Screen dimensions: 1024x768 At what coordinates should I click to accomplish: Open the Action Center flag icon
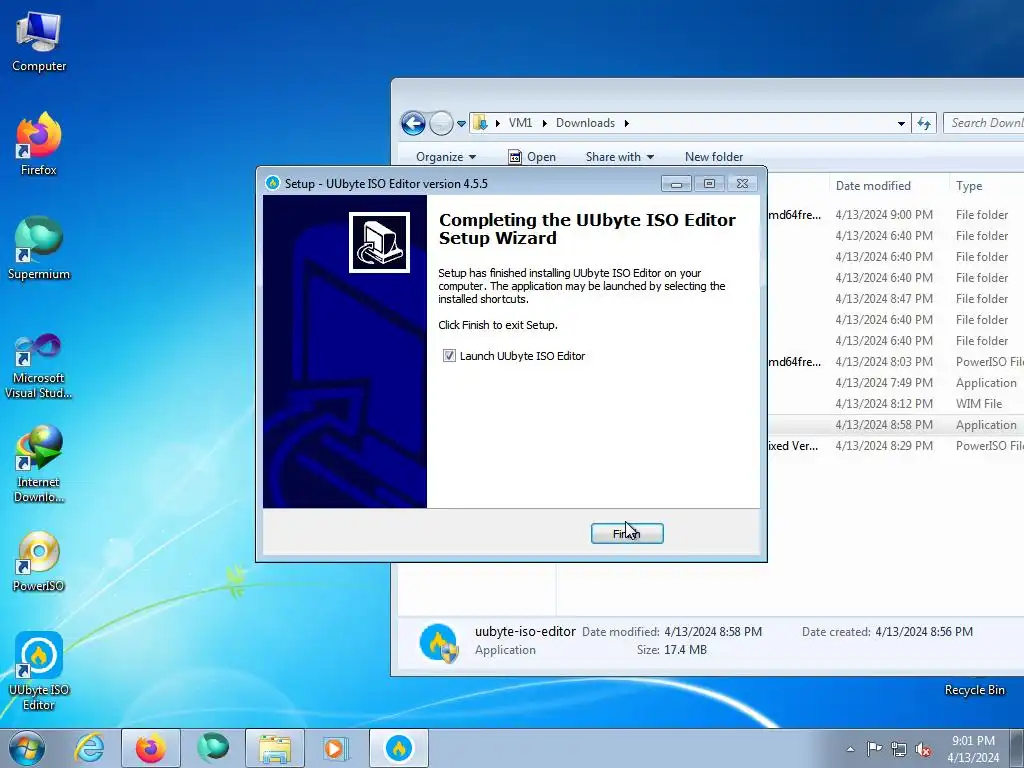tap(874, 749)
